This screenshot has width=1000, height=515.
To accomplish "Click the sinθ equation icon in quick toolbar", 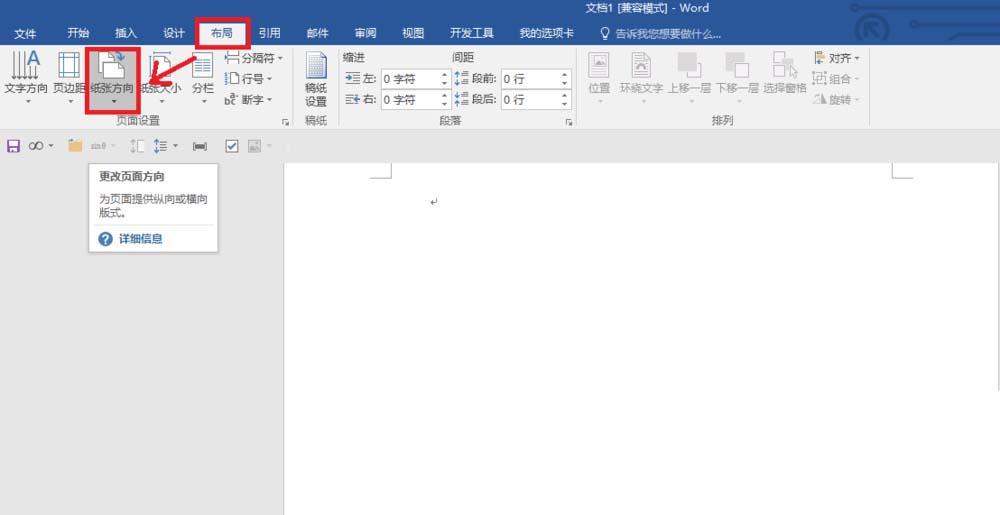I will [98, 146].
